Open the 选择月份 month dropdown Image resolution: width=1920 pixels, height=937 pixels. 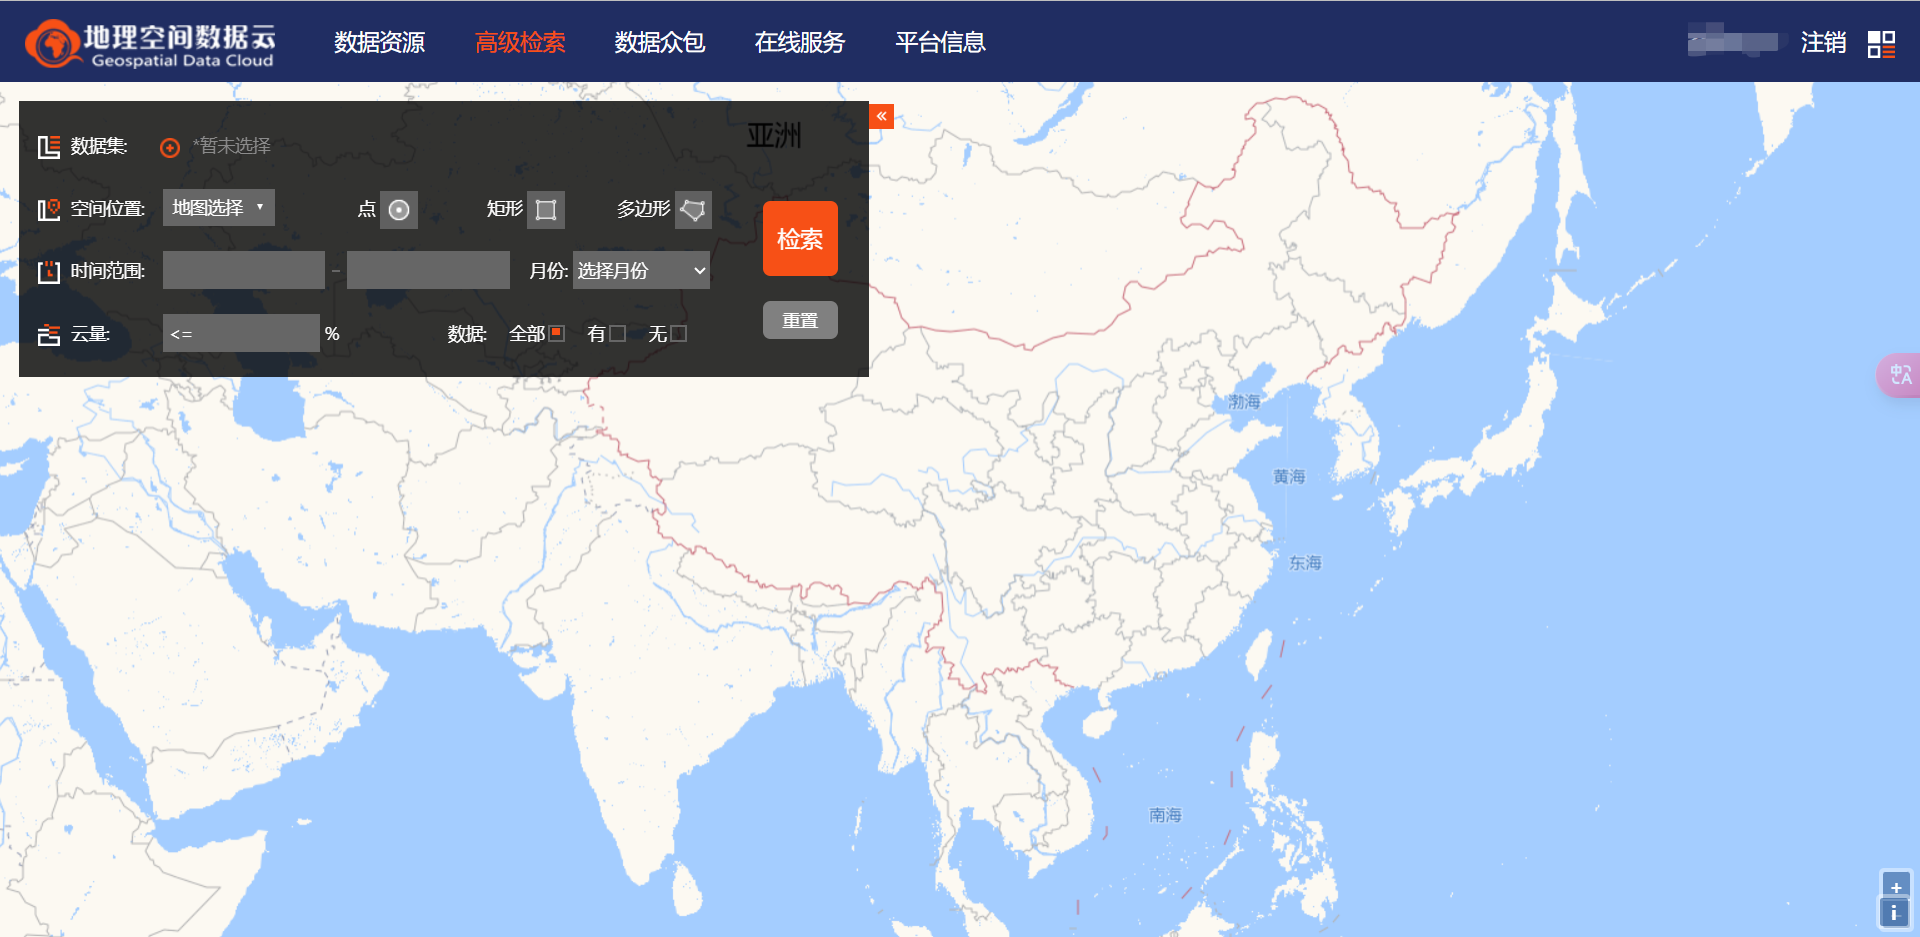coord(640,270)
